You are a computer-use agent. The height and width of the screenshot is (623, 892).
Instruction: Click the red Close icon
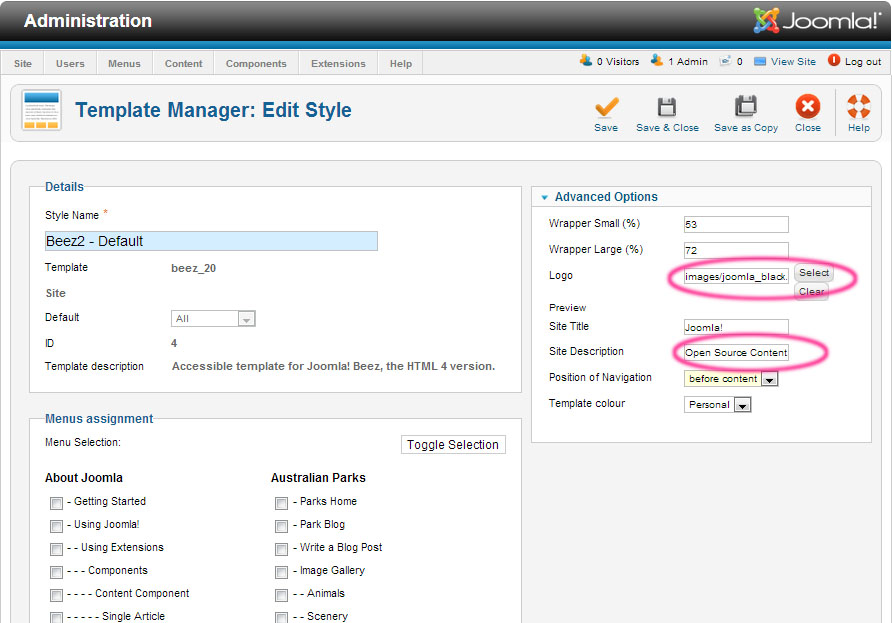pos(807,108)
